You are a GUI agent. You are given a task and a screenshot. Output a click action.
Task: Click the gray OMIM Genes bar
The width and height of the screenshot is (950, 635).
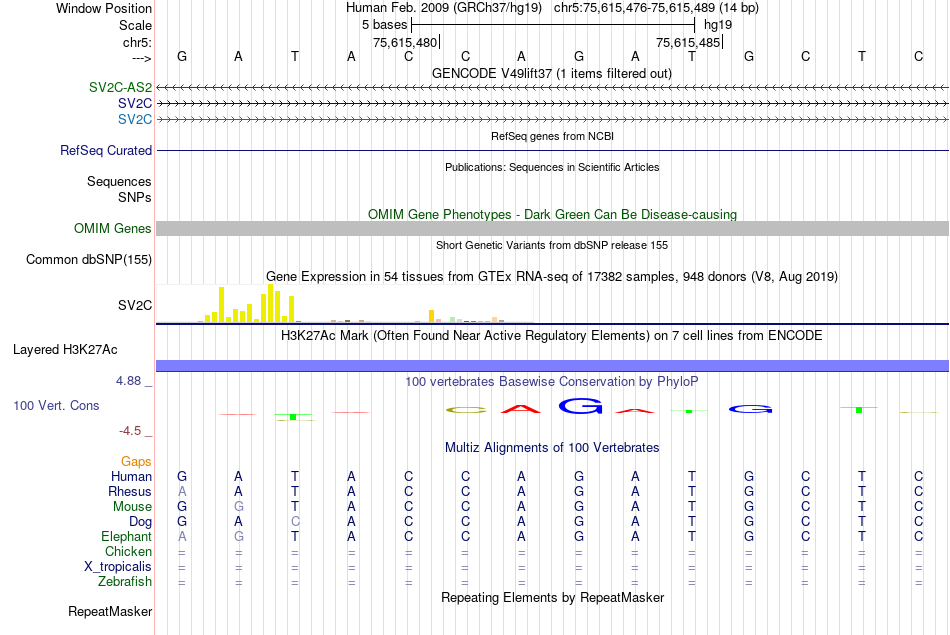click(552, 228)
